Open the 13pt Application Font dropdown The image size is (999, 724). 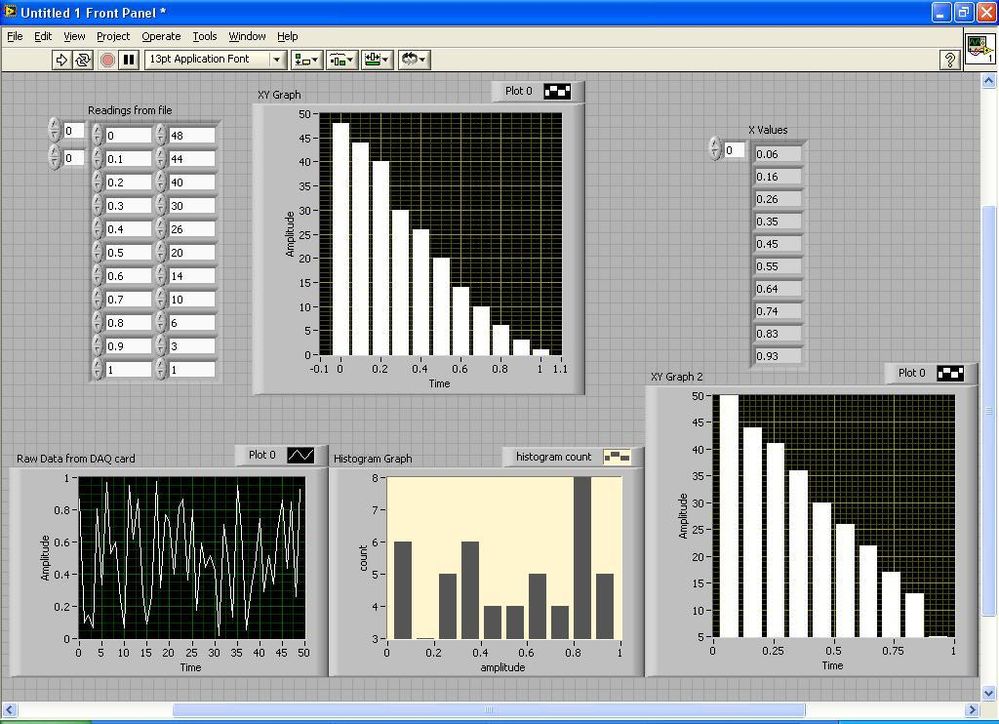point(215,59)
